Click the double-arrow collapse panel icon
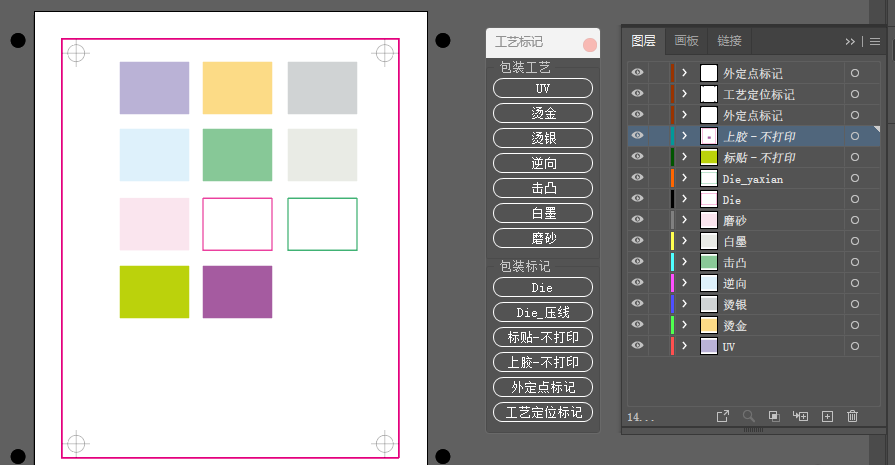The height and width of the screenshot is (465, 895). pos(850,42)
